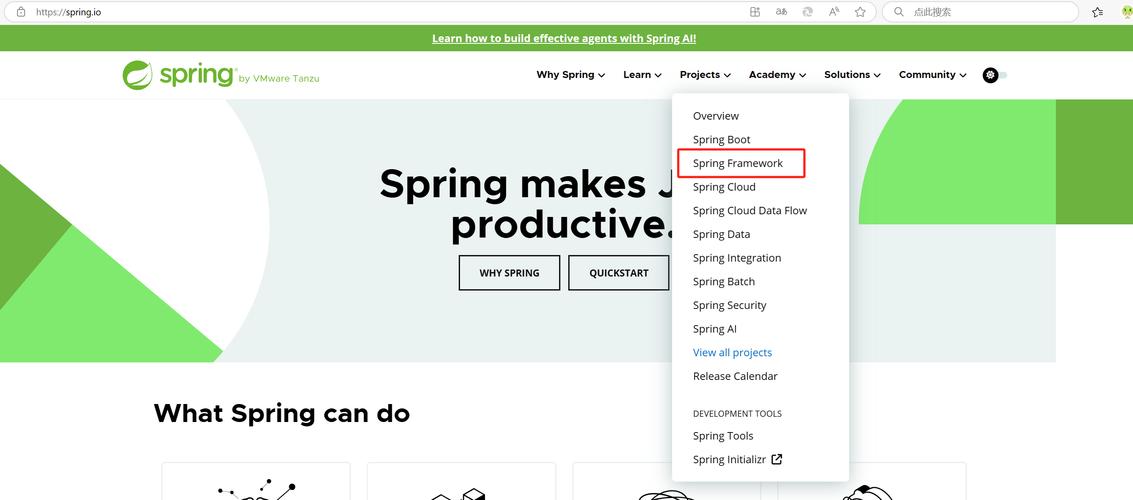
Task: Click the QUICKSTART button
Action: (x=619, y=273)
